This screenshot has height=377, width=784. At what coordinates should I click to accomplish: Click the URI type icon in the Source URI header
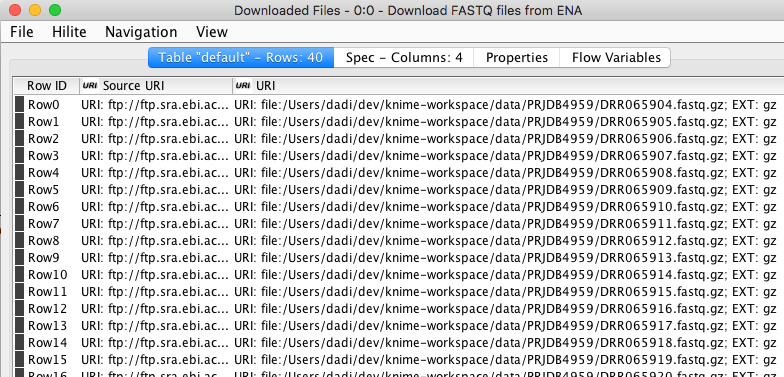click(90, 86)
